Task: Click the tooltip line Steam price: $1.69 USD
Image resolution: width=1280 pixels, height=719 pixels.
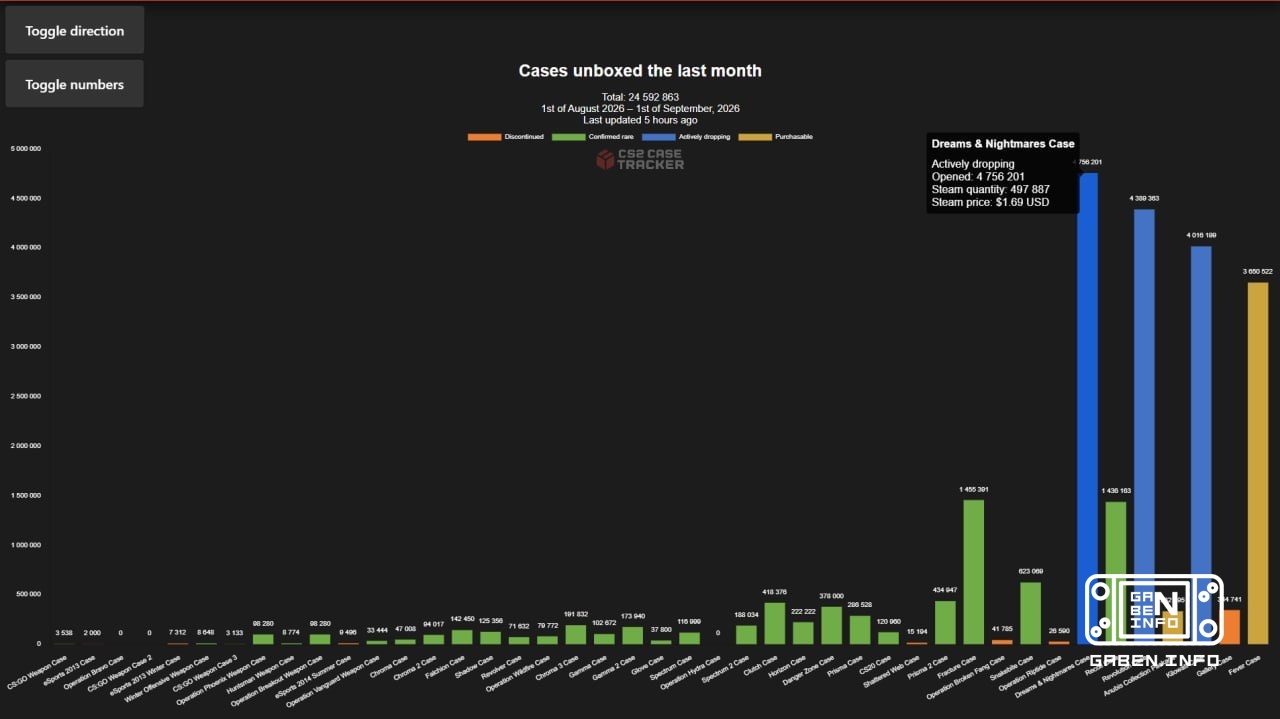Action: coord(990,202)
